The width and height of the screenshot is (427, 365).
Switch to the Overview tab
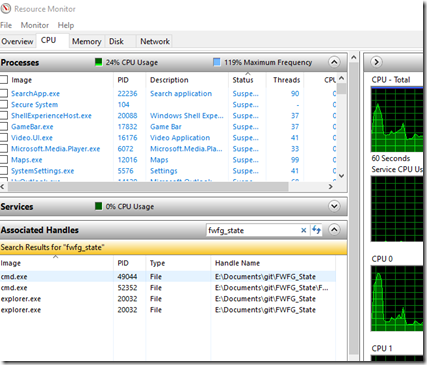pos(17,42)
